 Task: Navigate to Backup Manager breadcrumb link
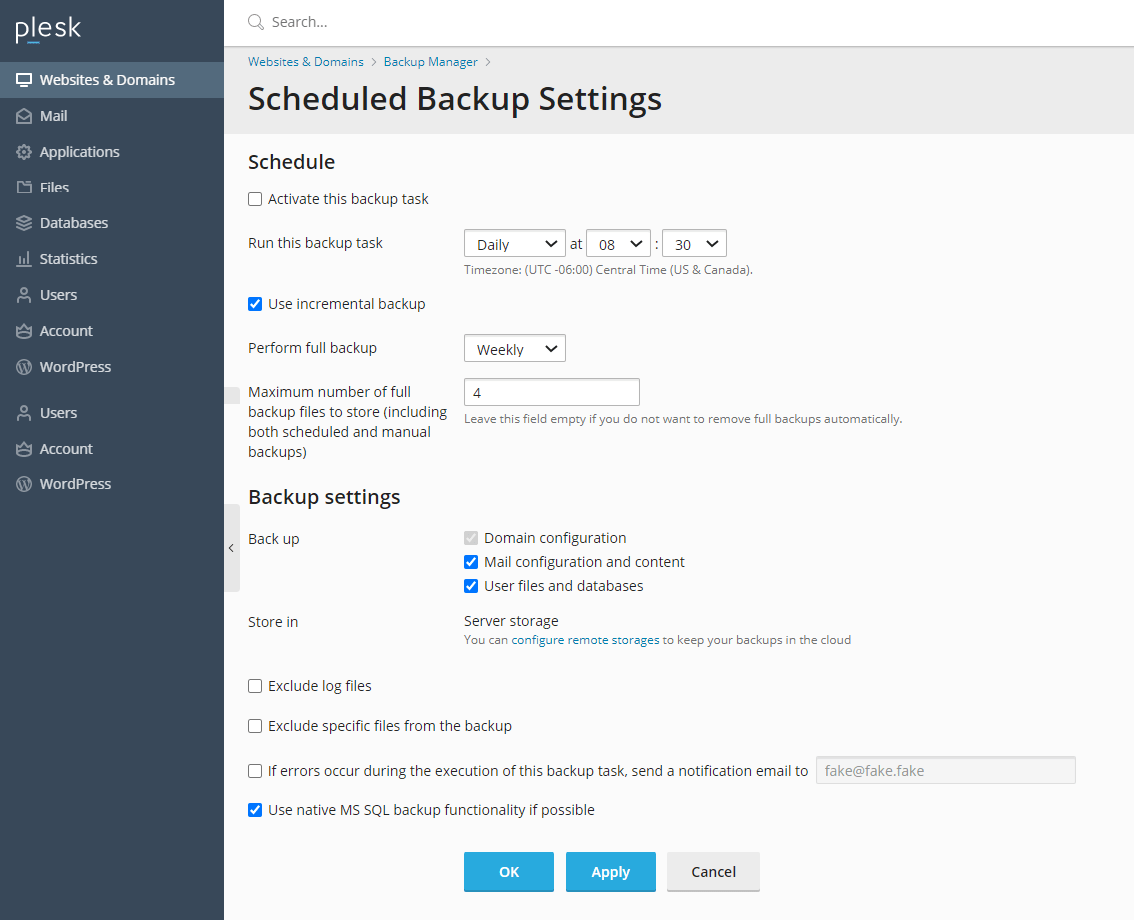click(430, 61)
